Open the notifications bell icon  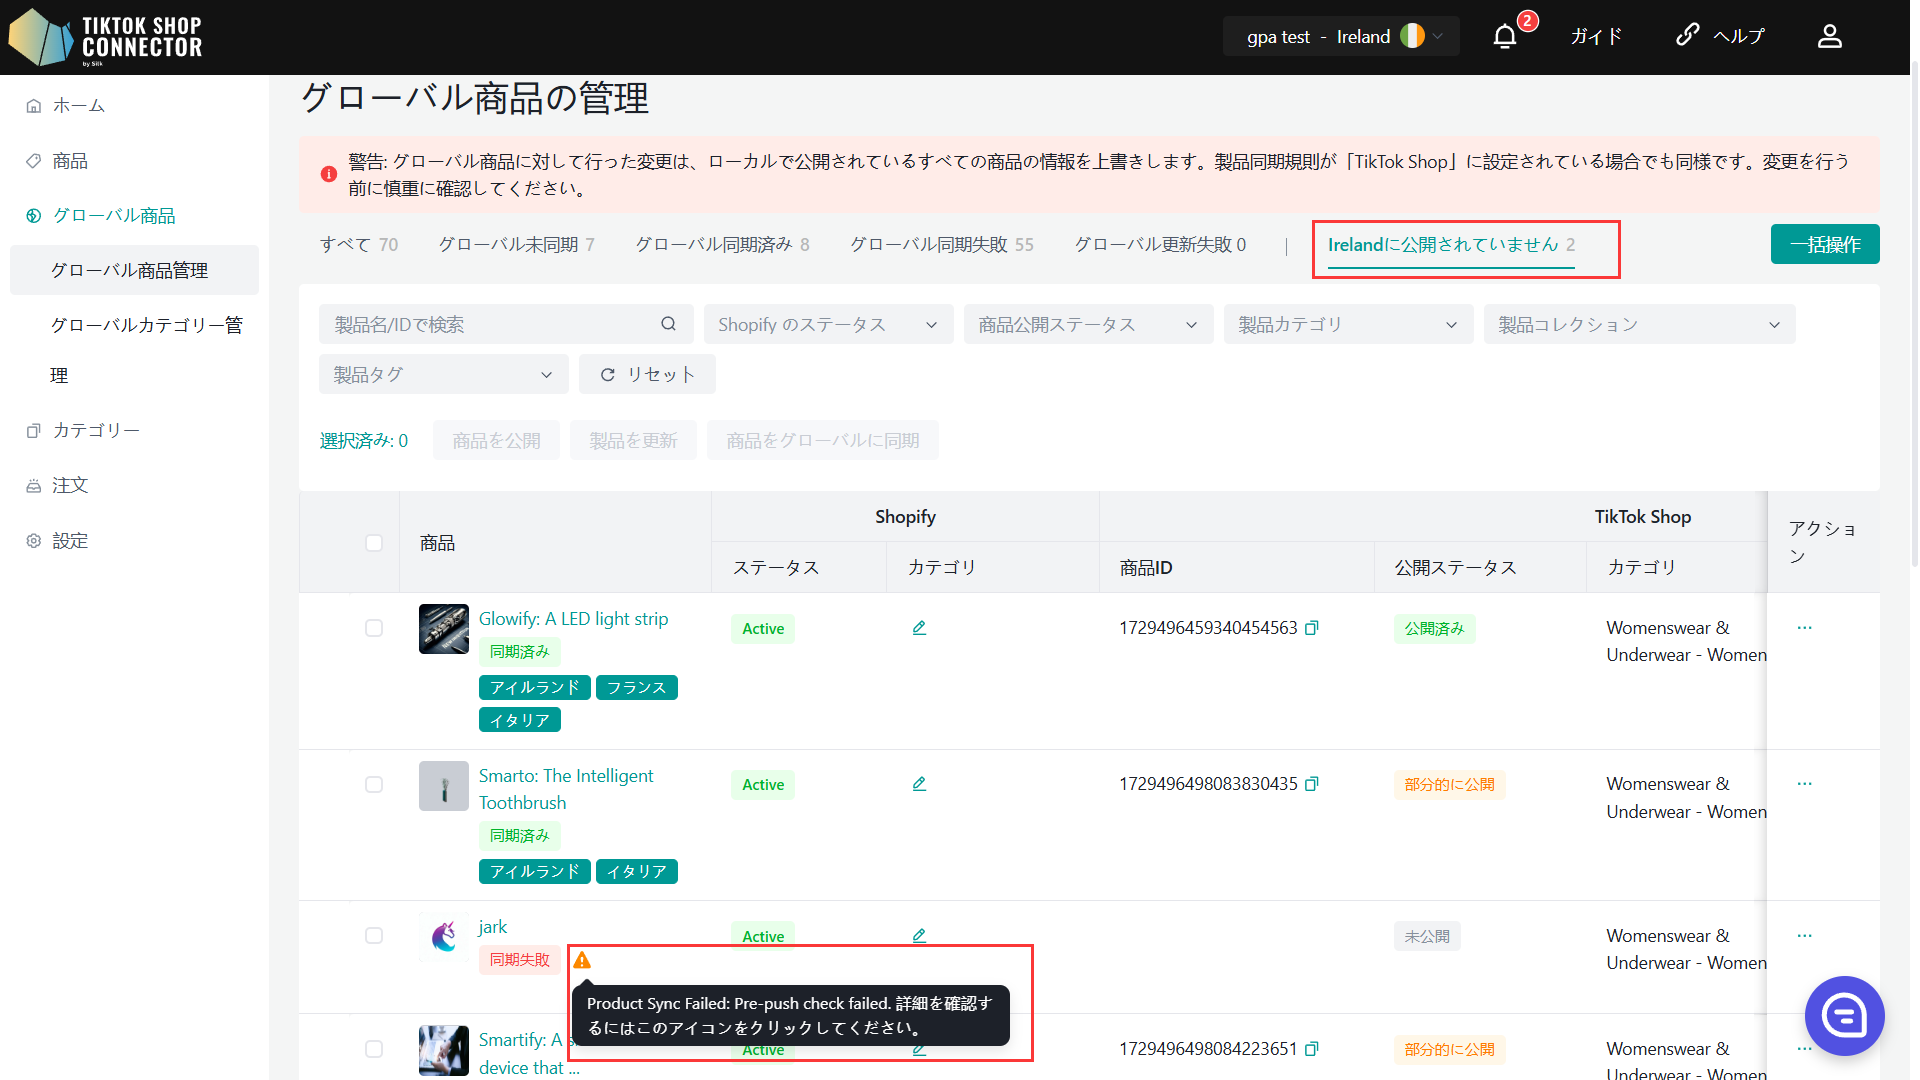[1505, 37]
